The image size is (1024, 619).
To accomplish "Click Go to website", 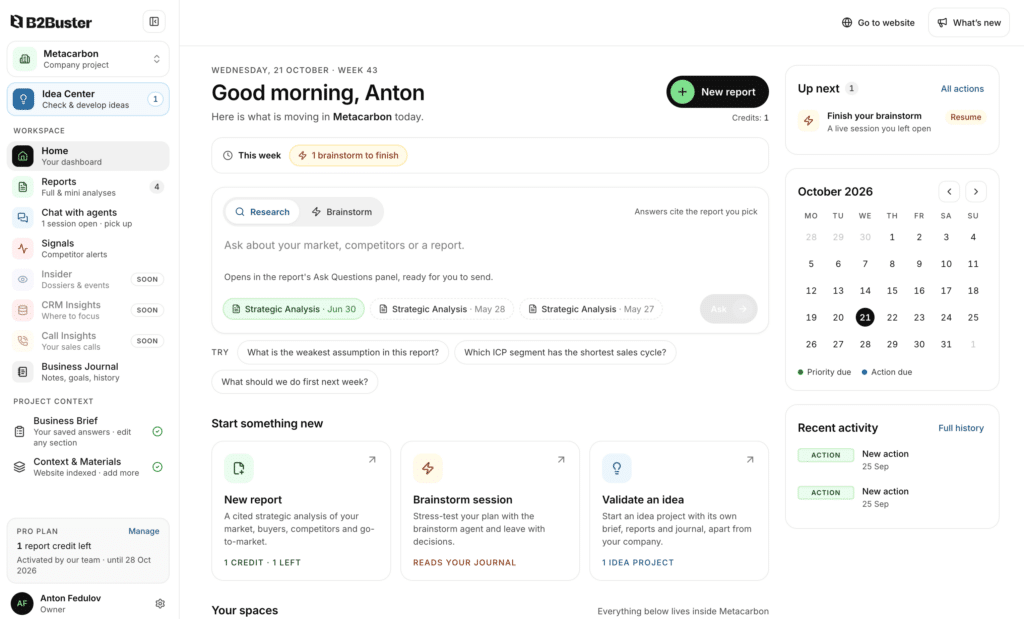I will click(878, 22).
